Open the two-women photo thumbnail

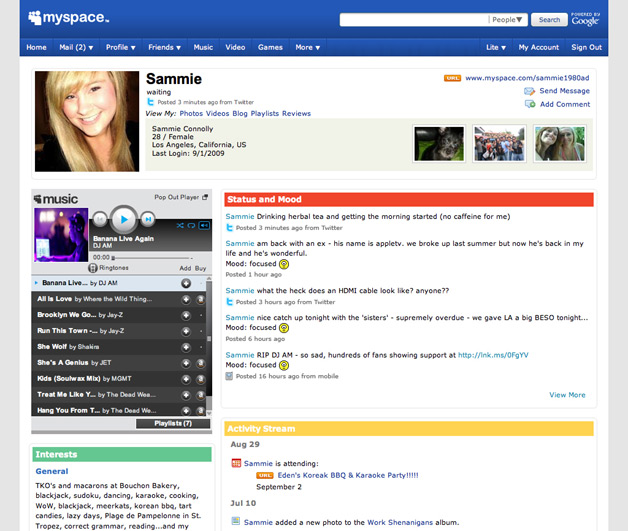coord(560,144)
